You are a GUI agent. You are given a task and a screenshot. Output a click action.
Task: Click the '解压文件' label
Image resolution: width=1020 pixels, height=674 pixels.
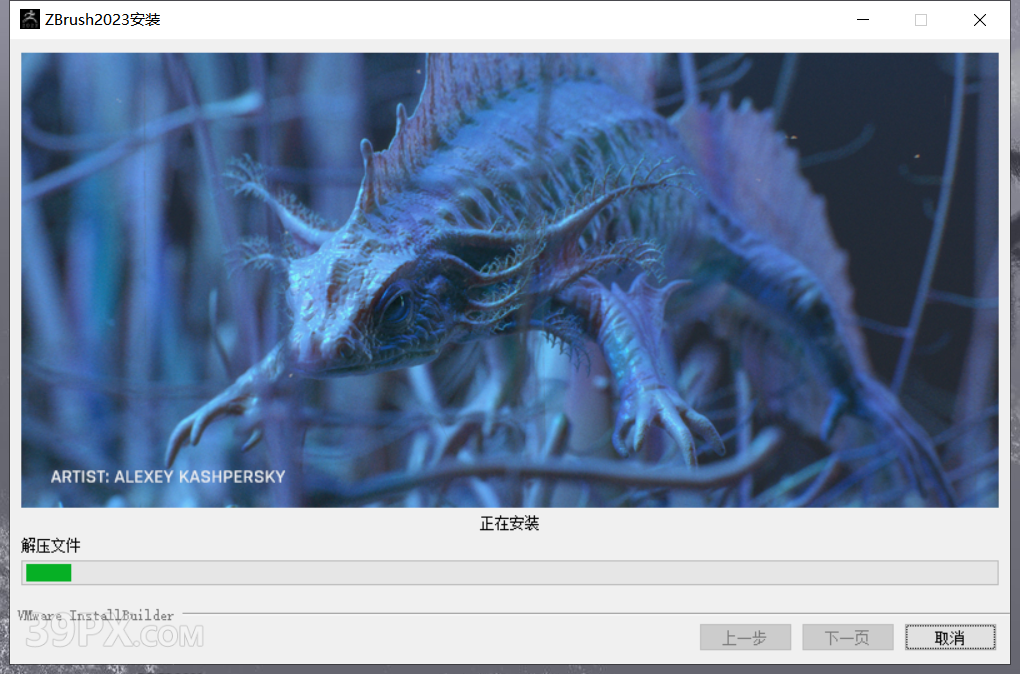click(x=51, y=545)
